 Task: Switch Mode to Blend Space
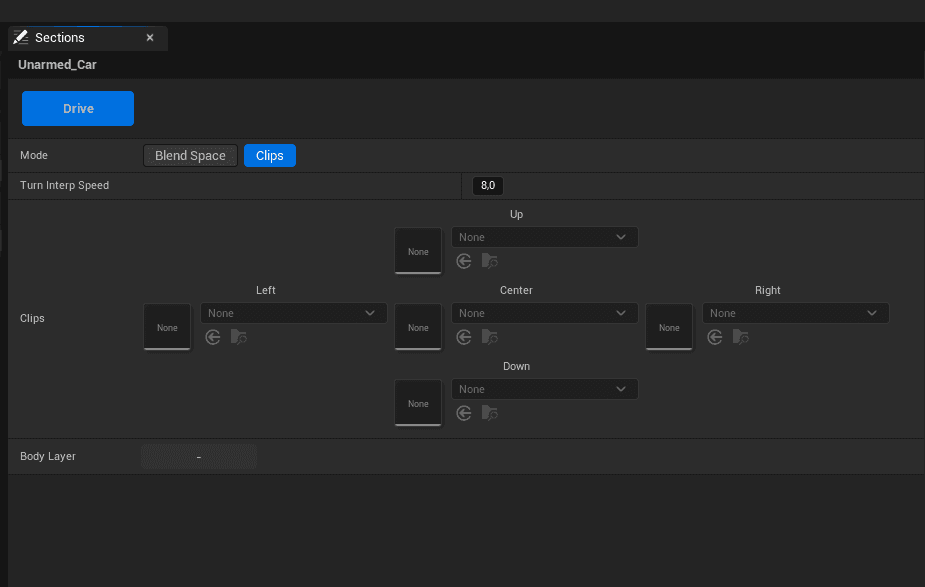coord(190,156)
